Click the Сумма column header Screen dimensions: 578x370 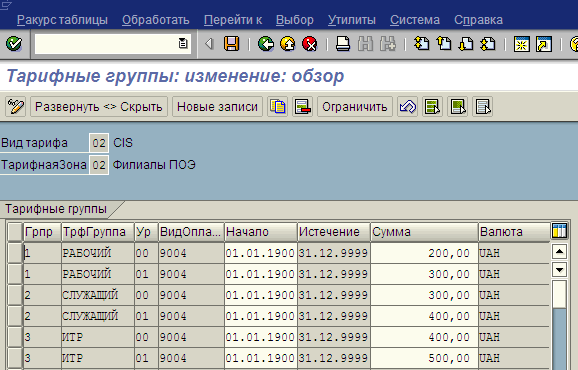(424, 232)
